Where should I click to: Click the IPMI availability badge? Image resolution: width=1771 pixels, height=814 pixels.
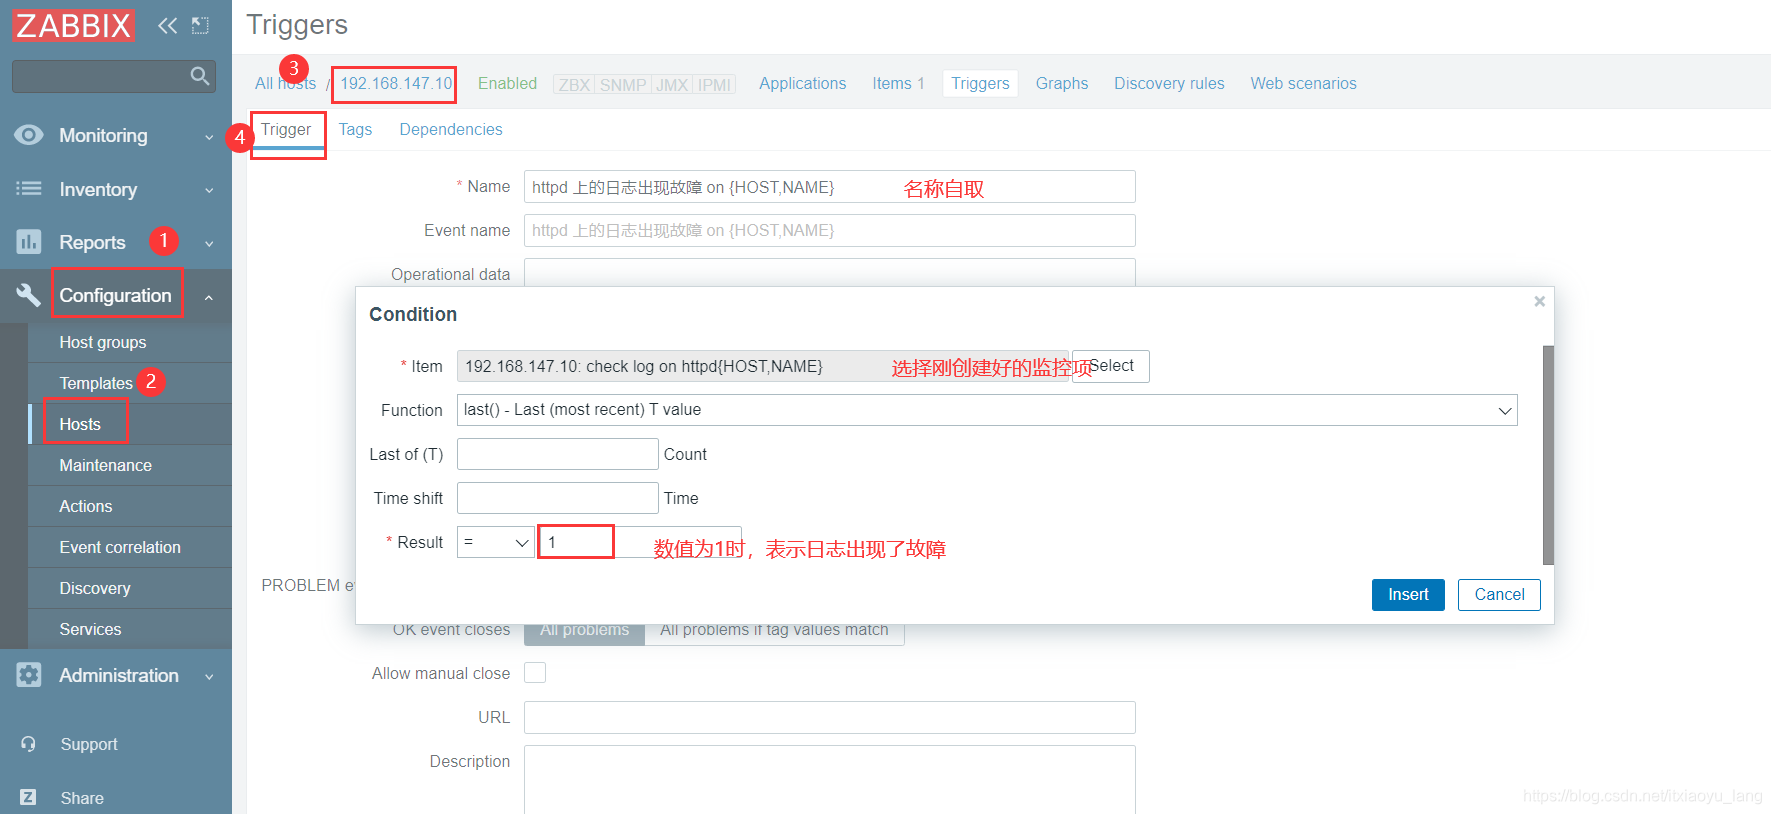714,85
